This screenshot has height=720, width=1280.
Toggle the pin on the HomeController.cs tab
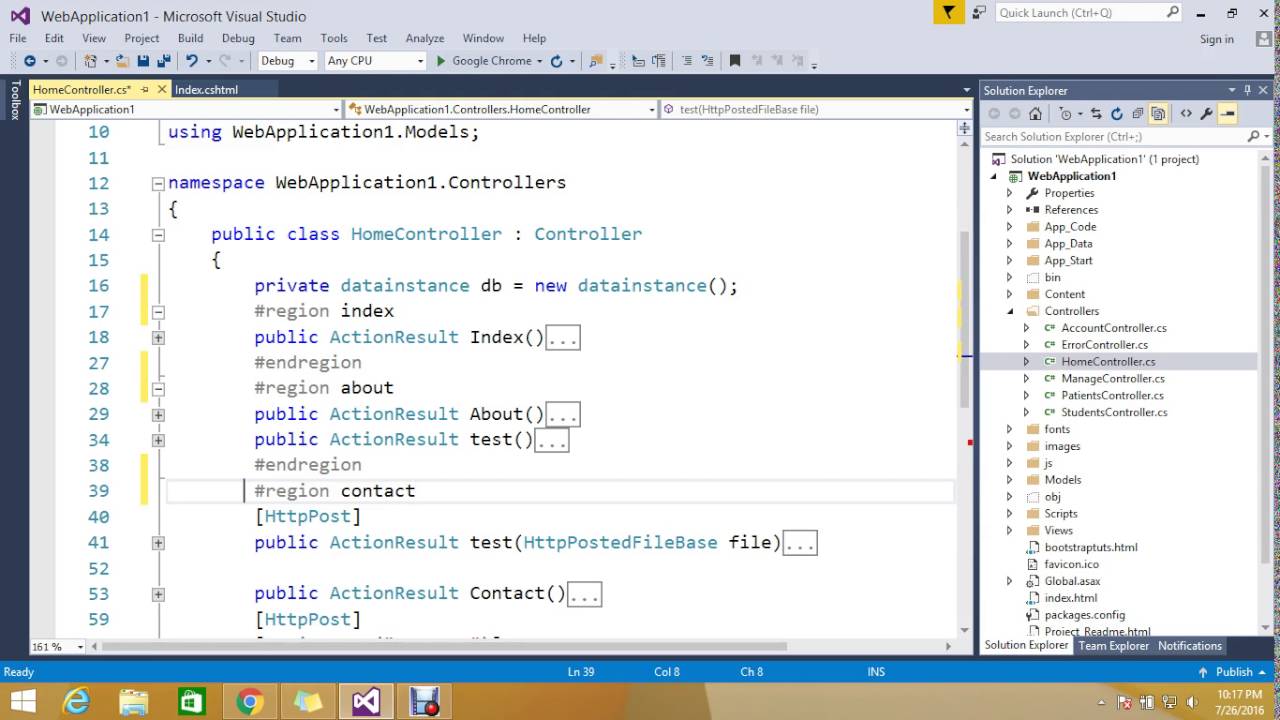(x=144, y=90)
